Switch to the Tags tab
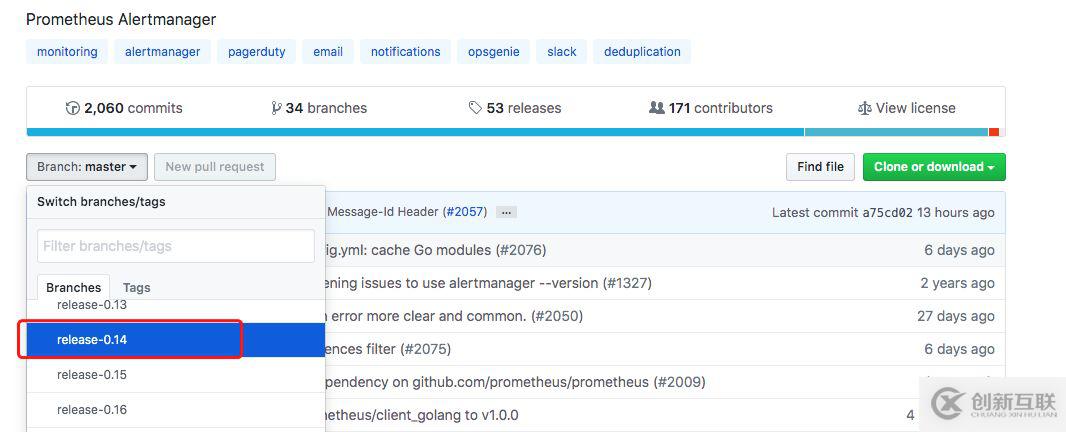Image resolution: width=1066 pixels, height=432 pixels. 136,287
